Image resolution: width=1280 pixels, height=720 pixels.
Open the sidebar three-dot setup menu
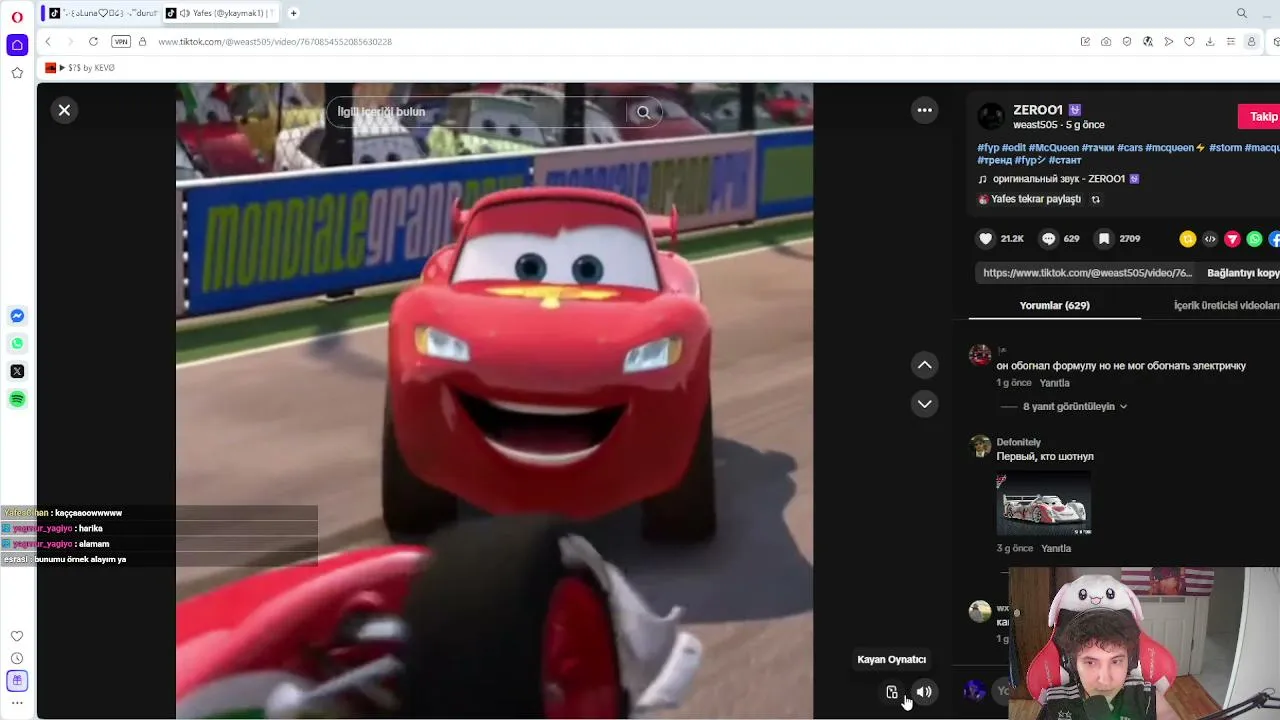[17, 703]
